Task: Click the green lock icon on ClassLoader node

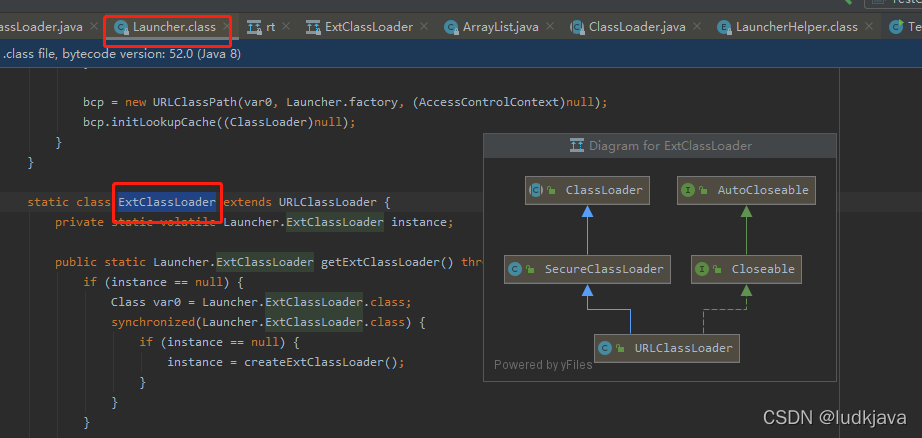Action: pos(551,190)
